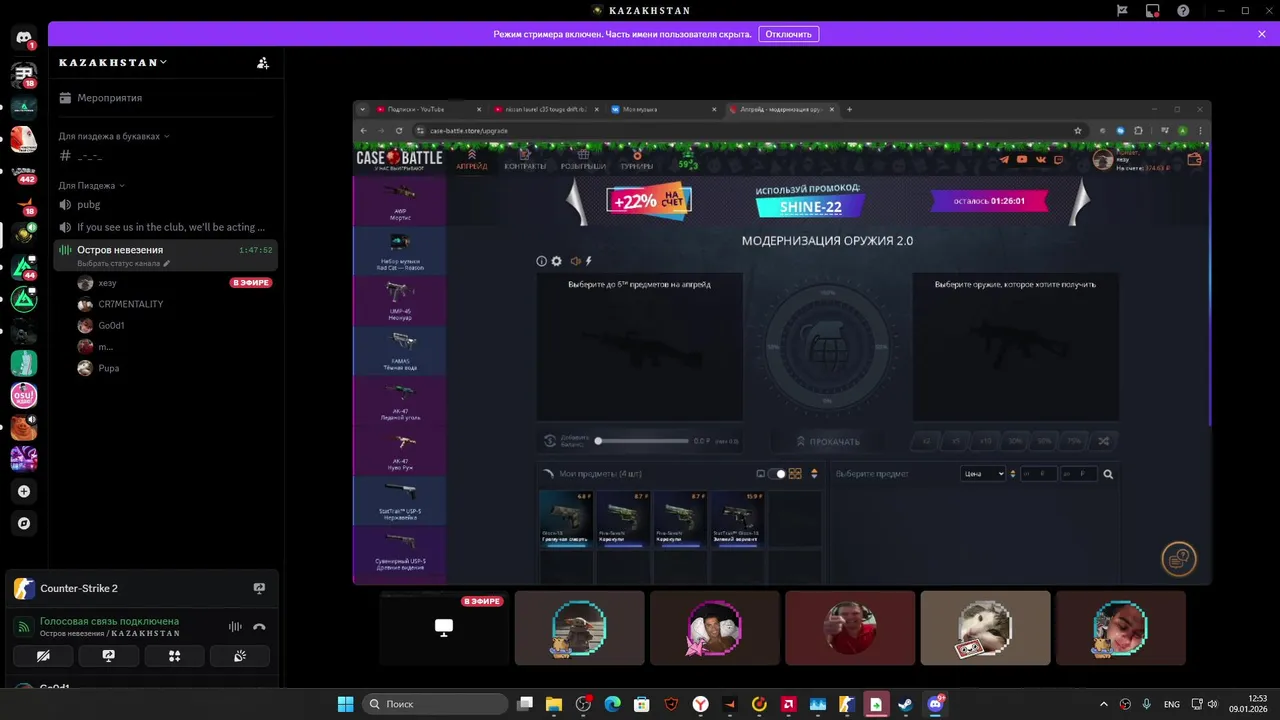Open Мероприятия events entry
The height and width of the screenshot is (720, 1280).
(165, 98)
